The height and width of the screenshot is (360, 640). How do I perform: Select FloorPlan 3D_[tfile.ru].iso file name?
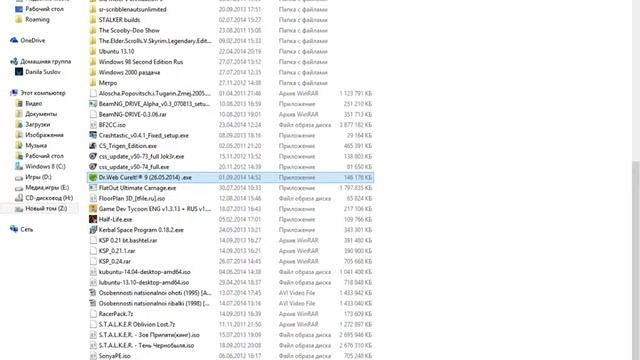point(132,198)
